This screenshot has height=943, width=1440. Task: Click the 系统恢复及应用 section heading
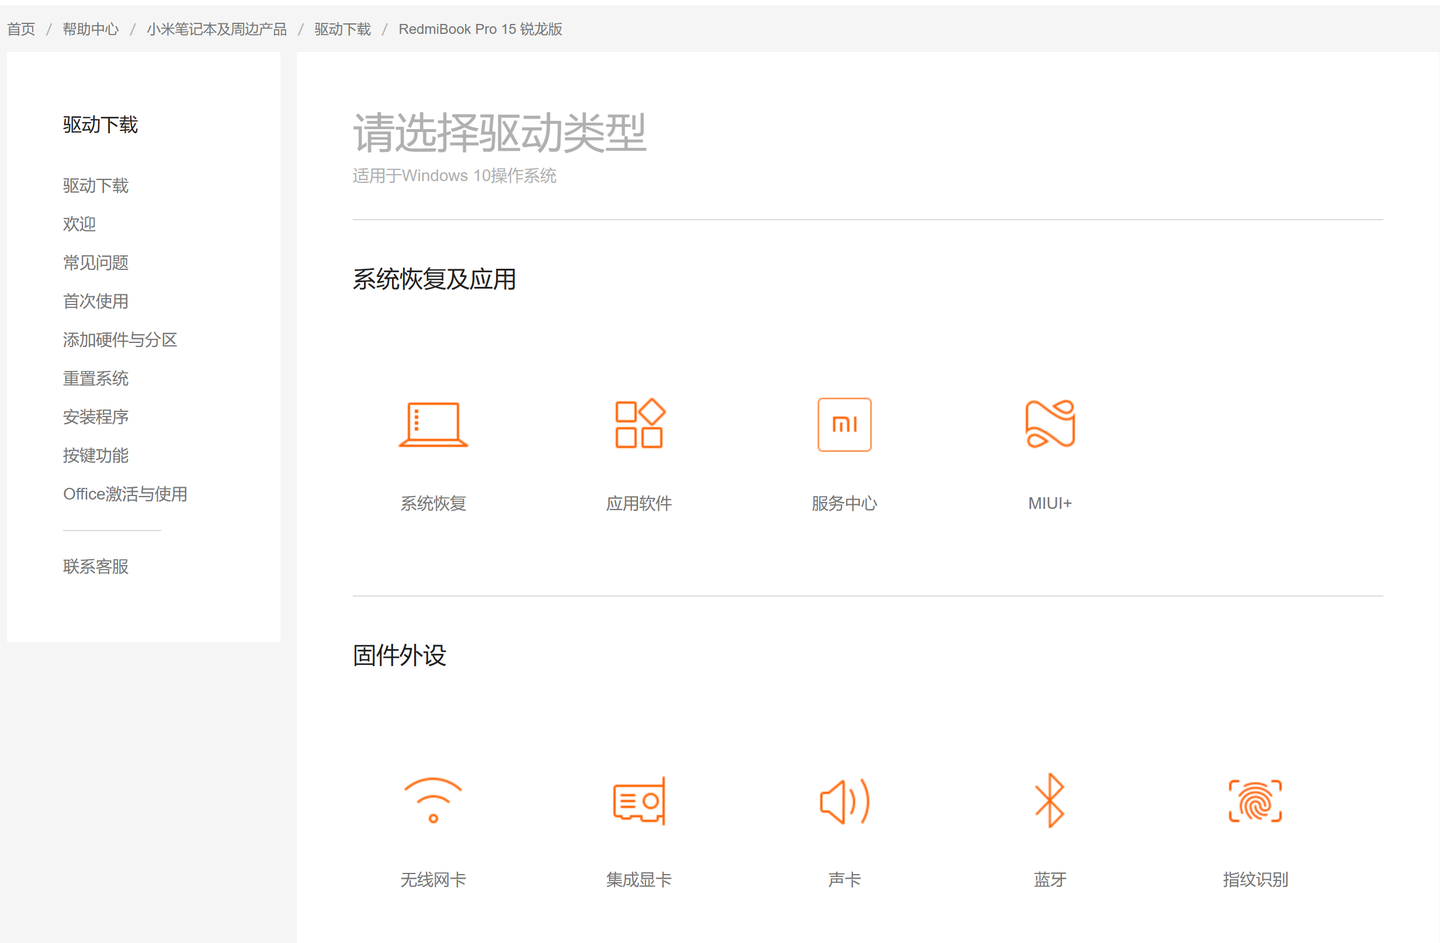coord(435,279)
